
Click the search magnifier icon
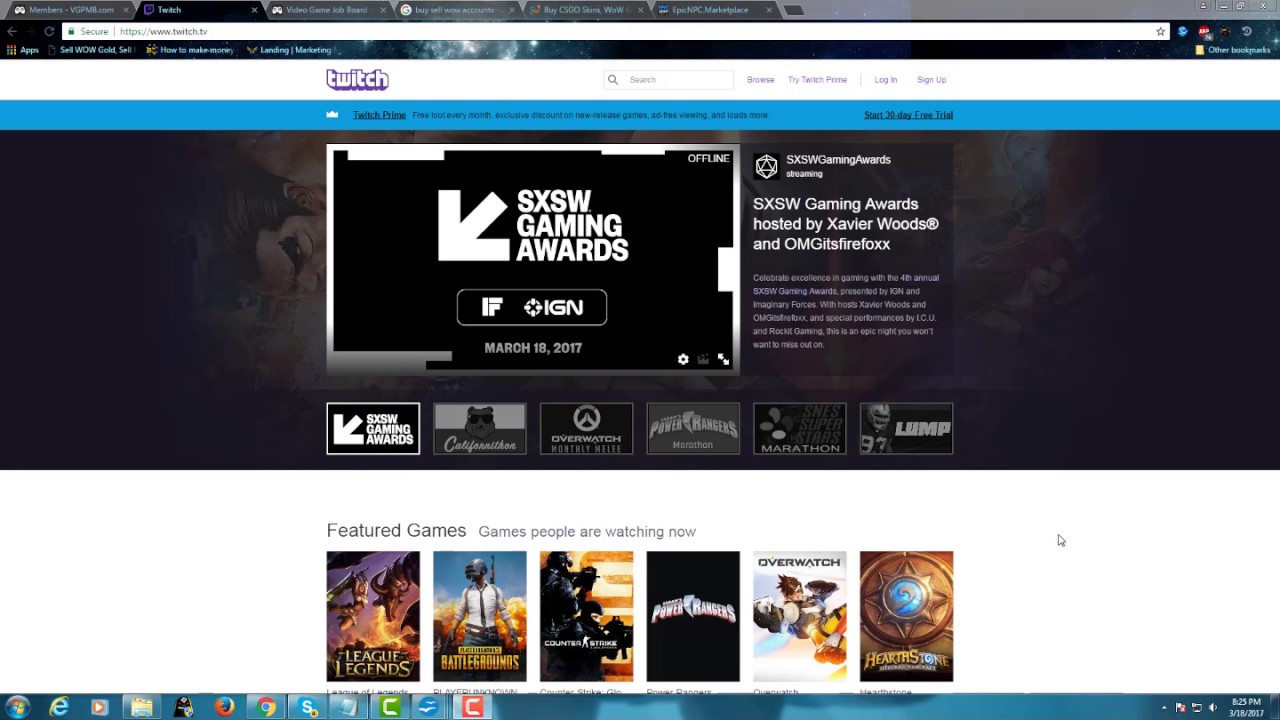tap(613, 80)
